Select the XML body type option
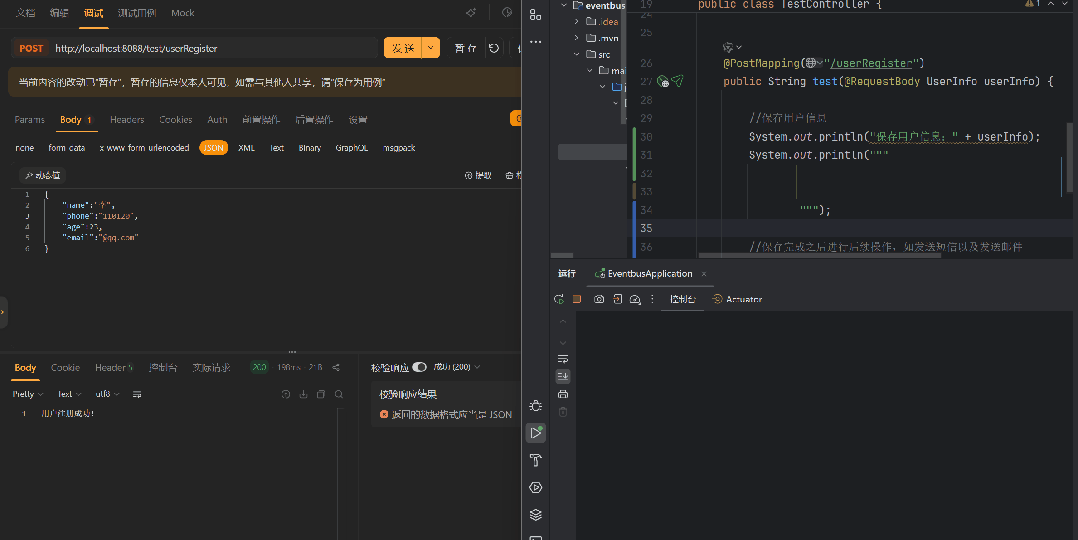Image resolution: width=1078 pixels, height=540 pixels. [x=246, y=148]
